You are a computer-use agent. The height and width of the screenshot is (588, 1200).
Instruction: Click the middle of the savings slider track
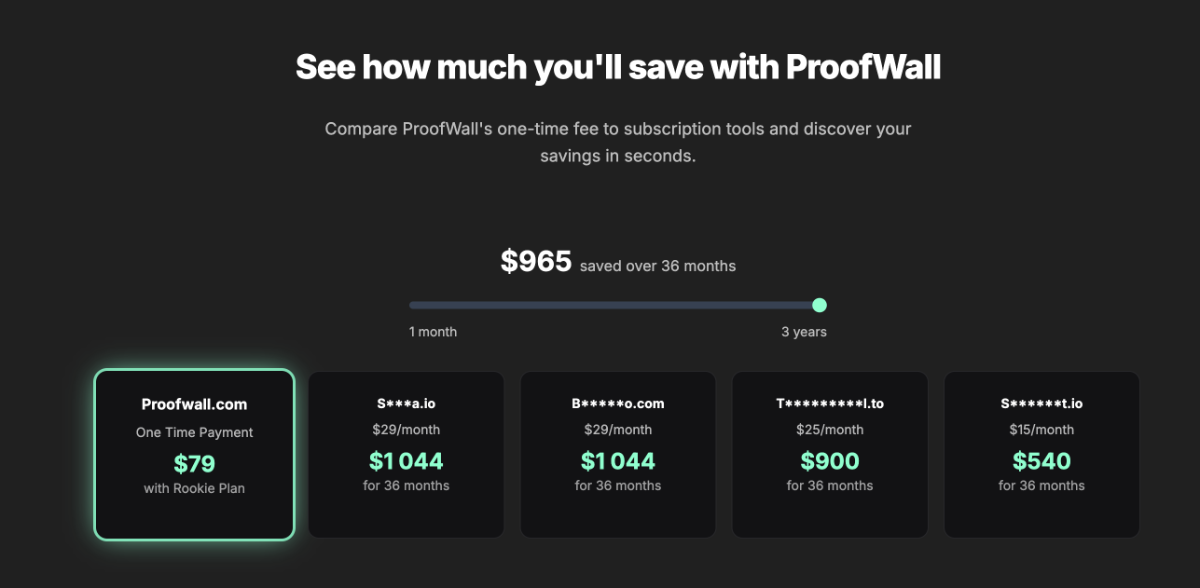[x=614, y=305]
